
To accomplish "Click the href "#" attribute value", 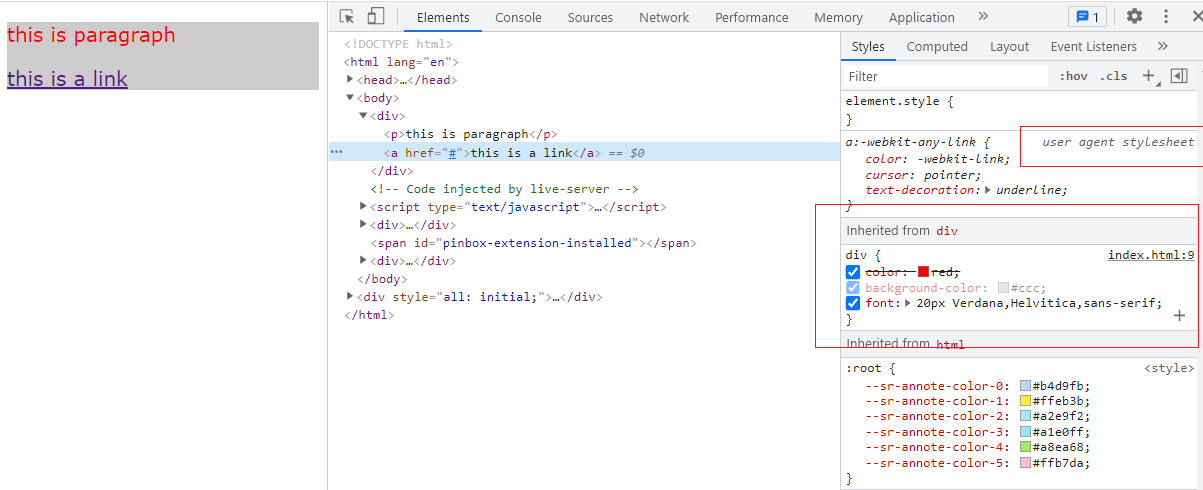I will [452, 153].
